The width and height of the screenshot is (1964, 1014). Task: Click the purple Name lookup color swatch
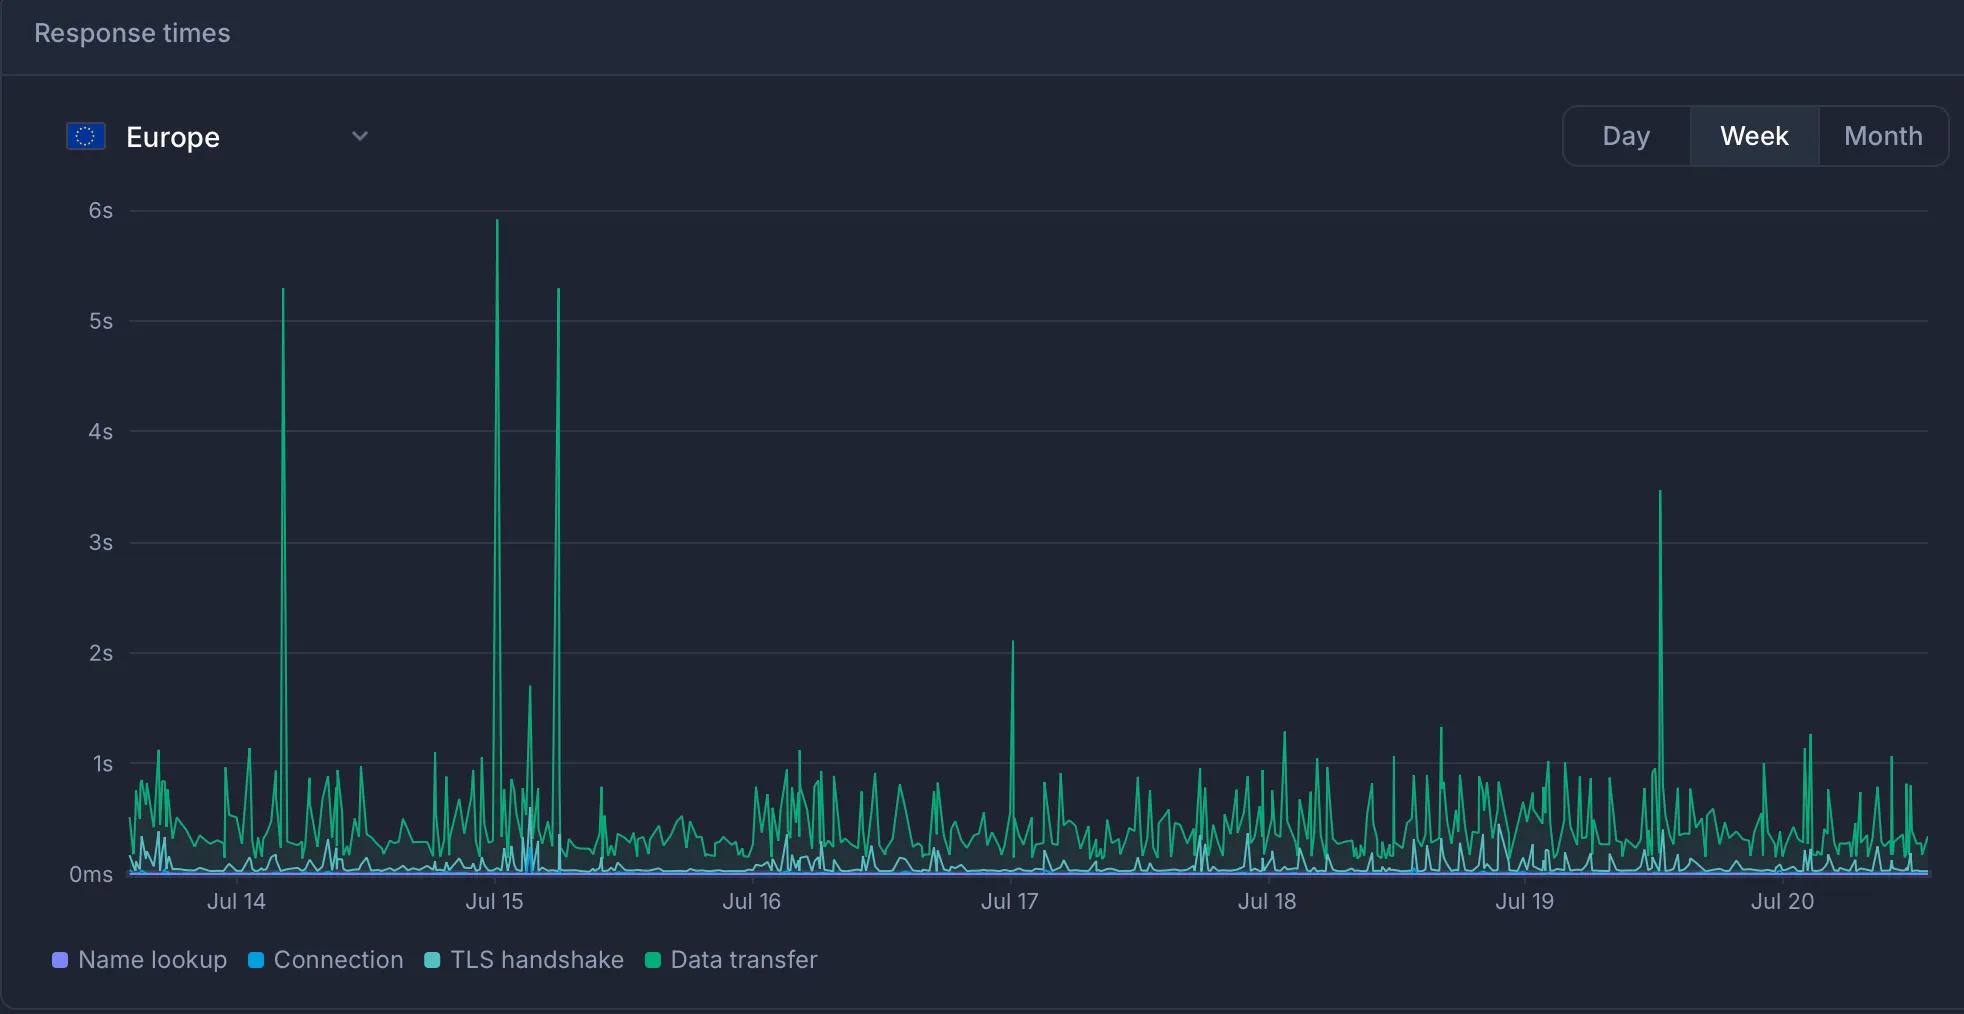[60, 960]
